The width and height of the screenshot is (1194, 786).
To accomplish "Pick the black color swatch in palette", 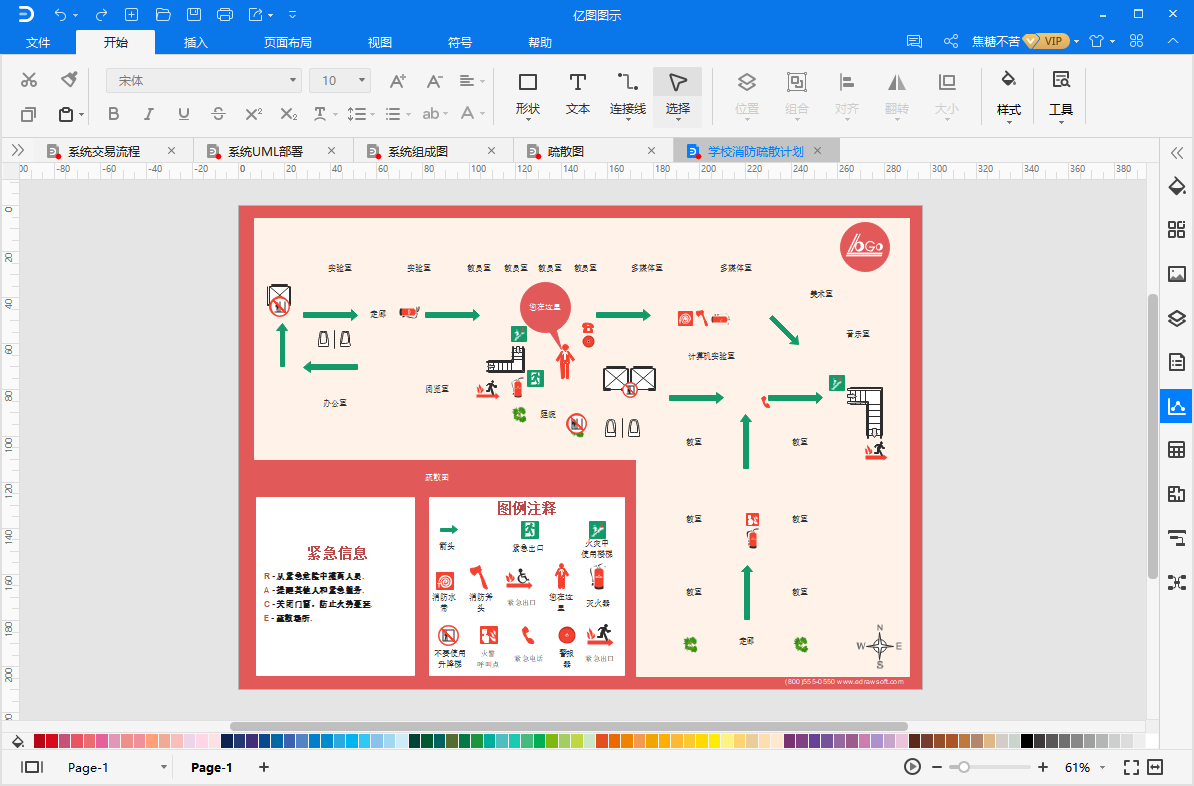I will click(1027, 740).
